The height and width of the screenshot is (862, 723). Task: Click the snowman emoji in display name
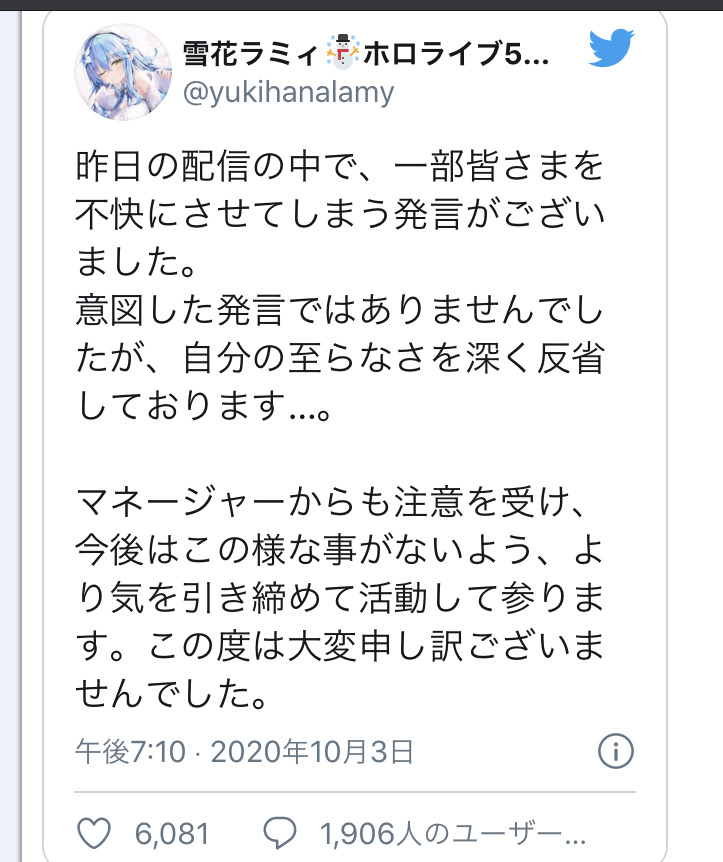click(343, 52)
